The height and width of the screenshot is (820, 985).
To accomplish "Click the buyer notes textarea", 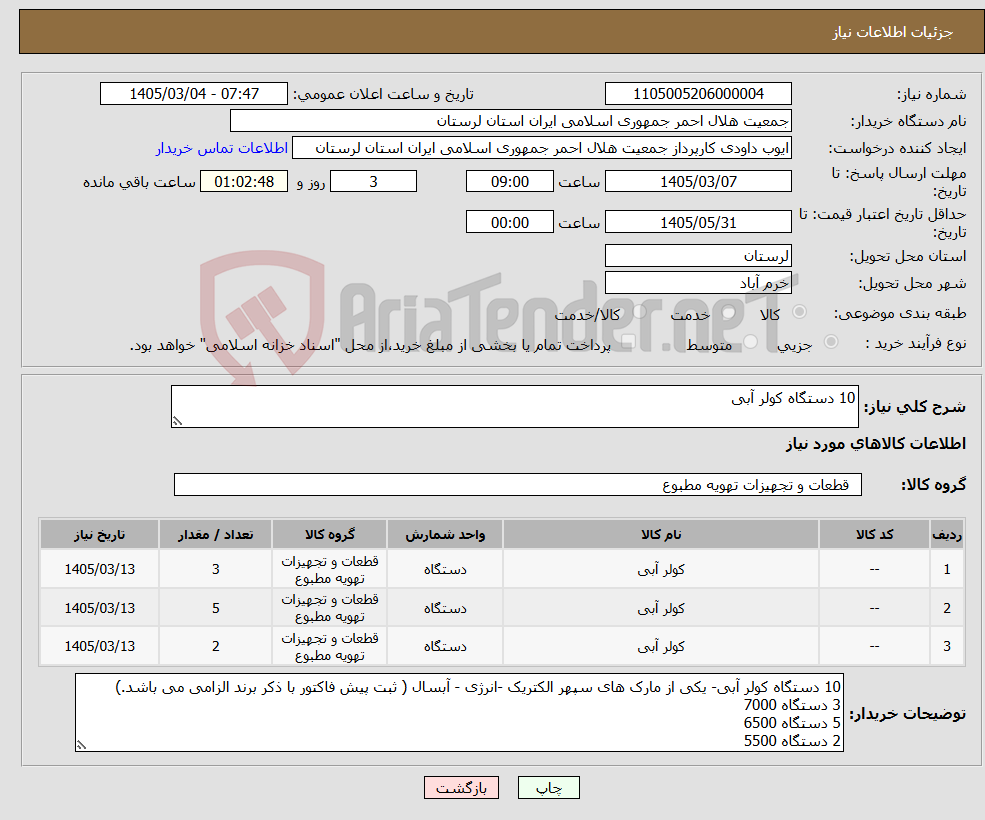I will pos(459,713).
